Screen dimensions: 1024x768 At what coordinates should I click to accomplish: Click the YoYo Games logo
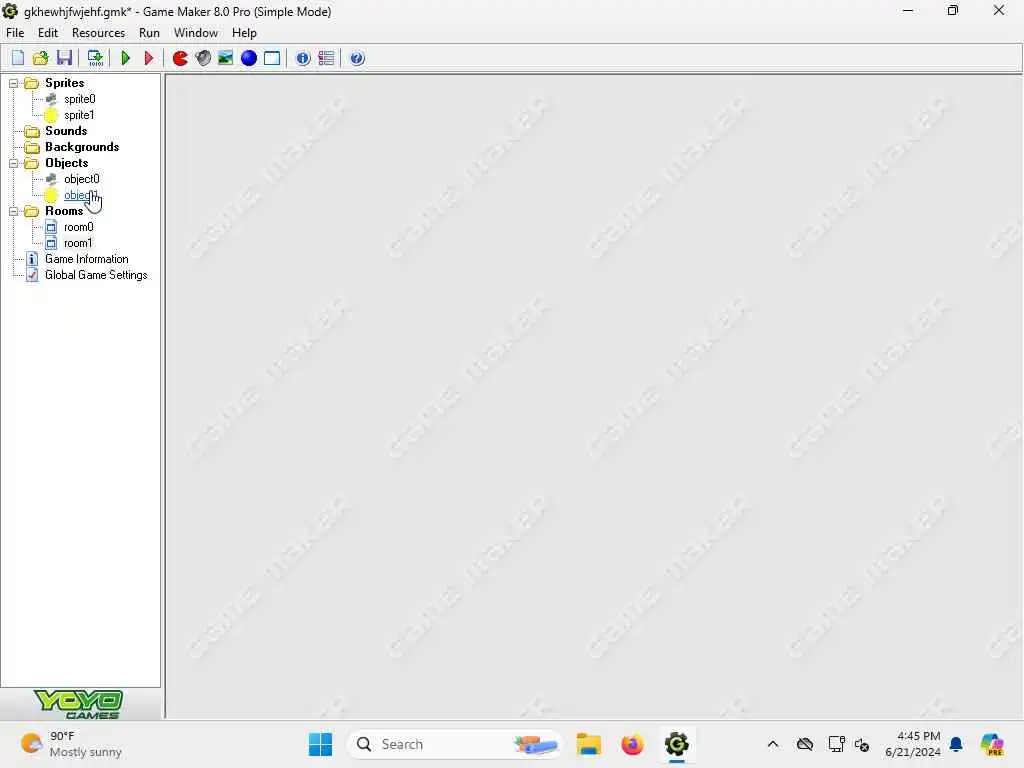(78, 705)
